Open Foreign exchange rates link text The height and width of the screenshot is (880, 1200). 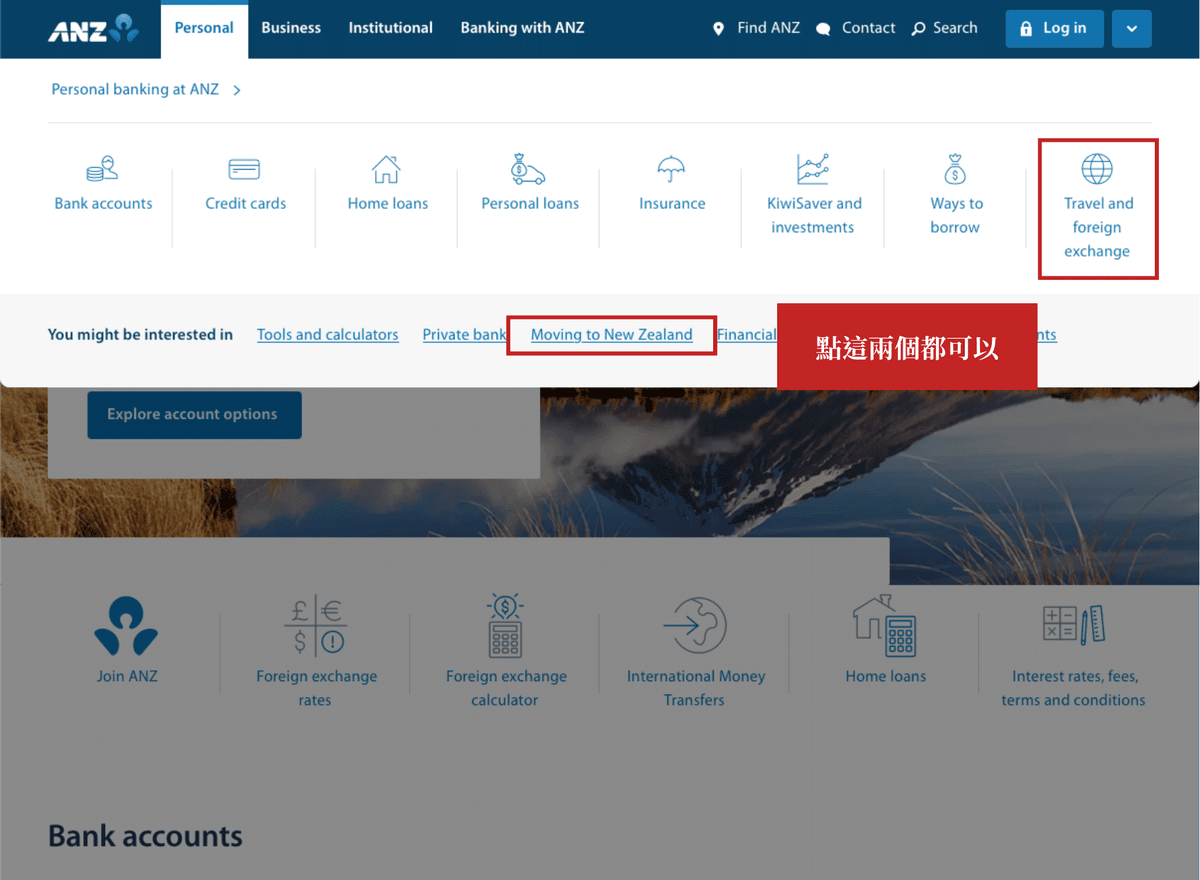click(x=316, y=689)
